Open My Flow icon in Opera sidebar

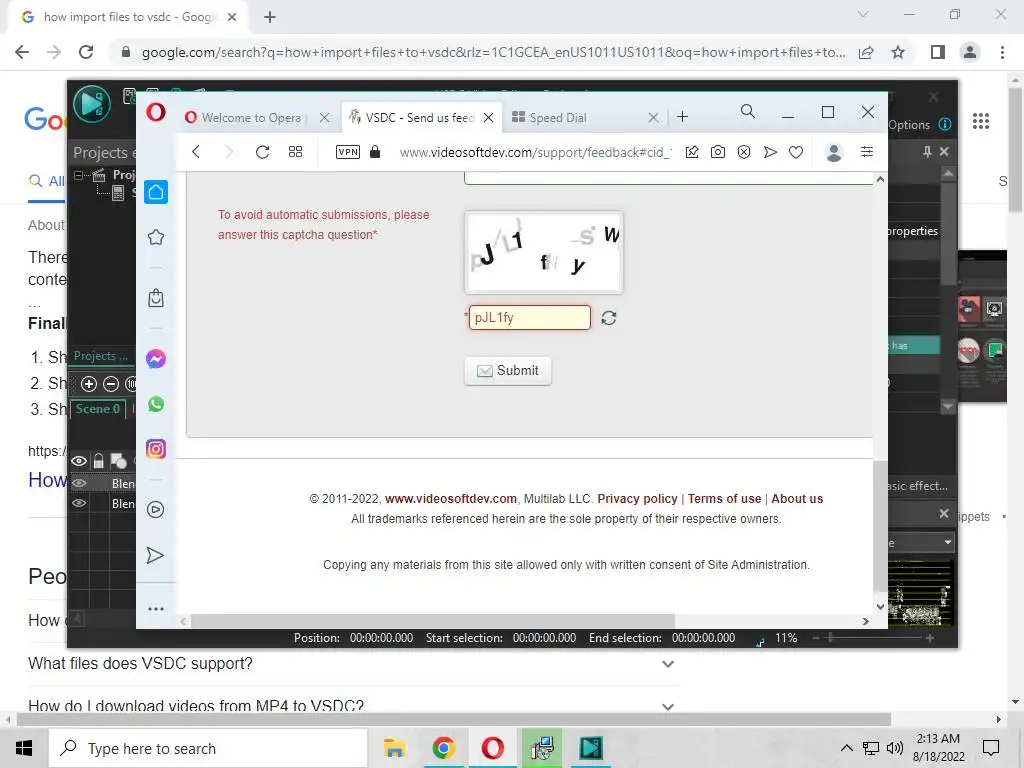point(155,555)
